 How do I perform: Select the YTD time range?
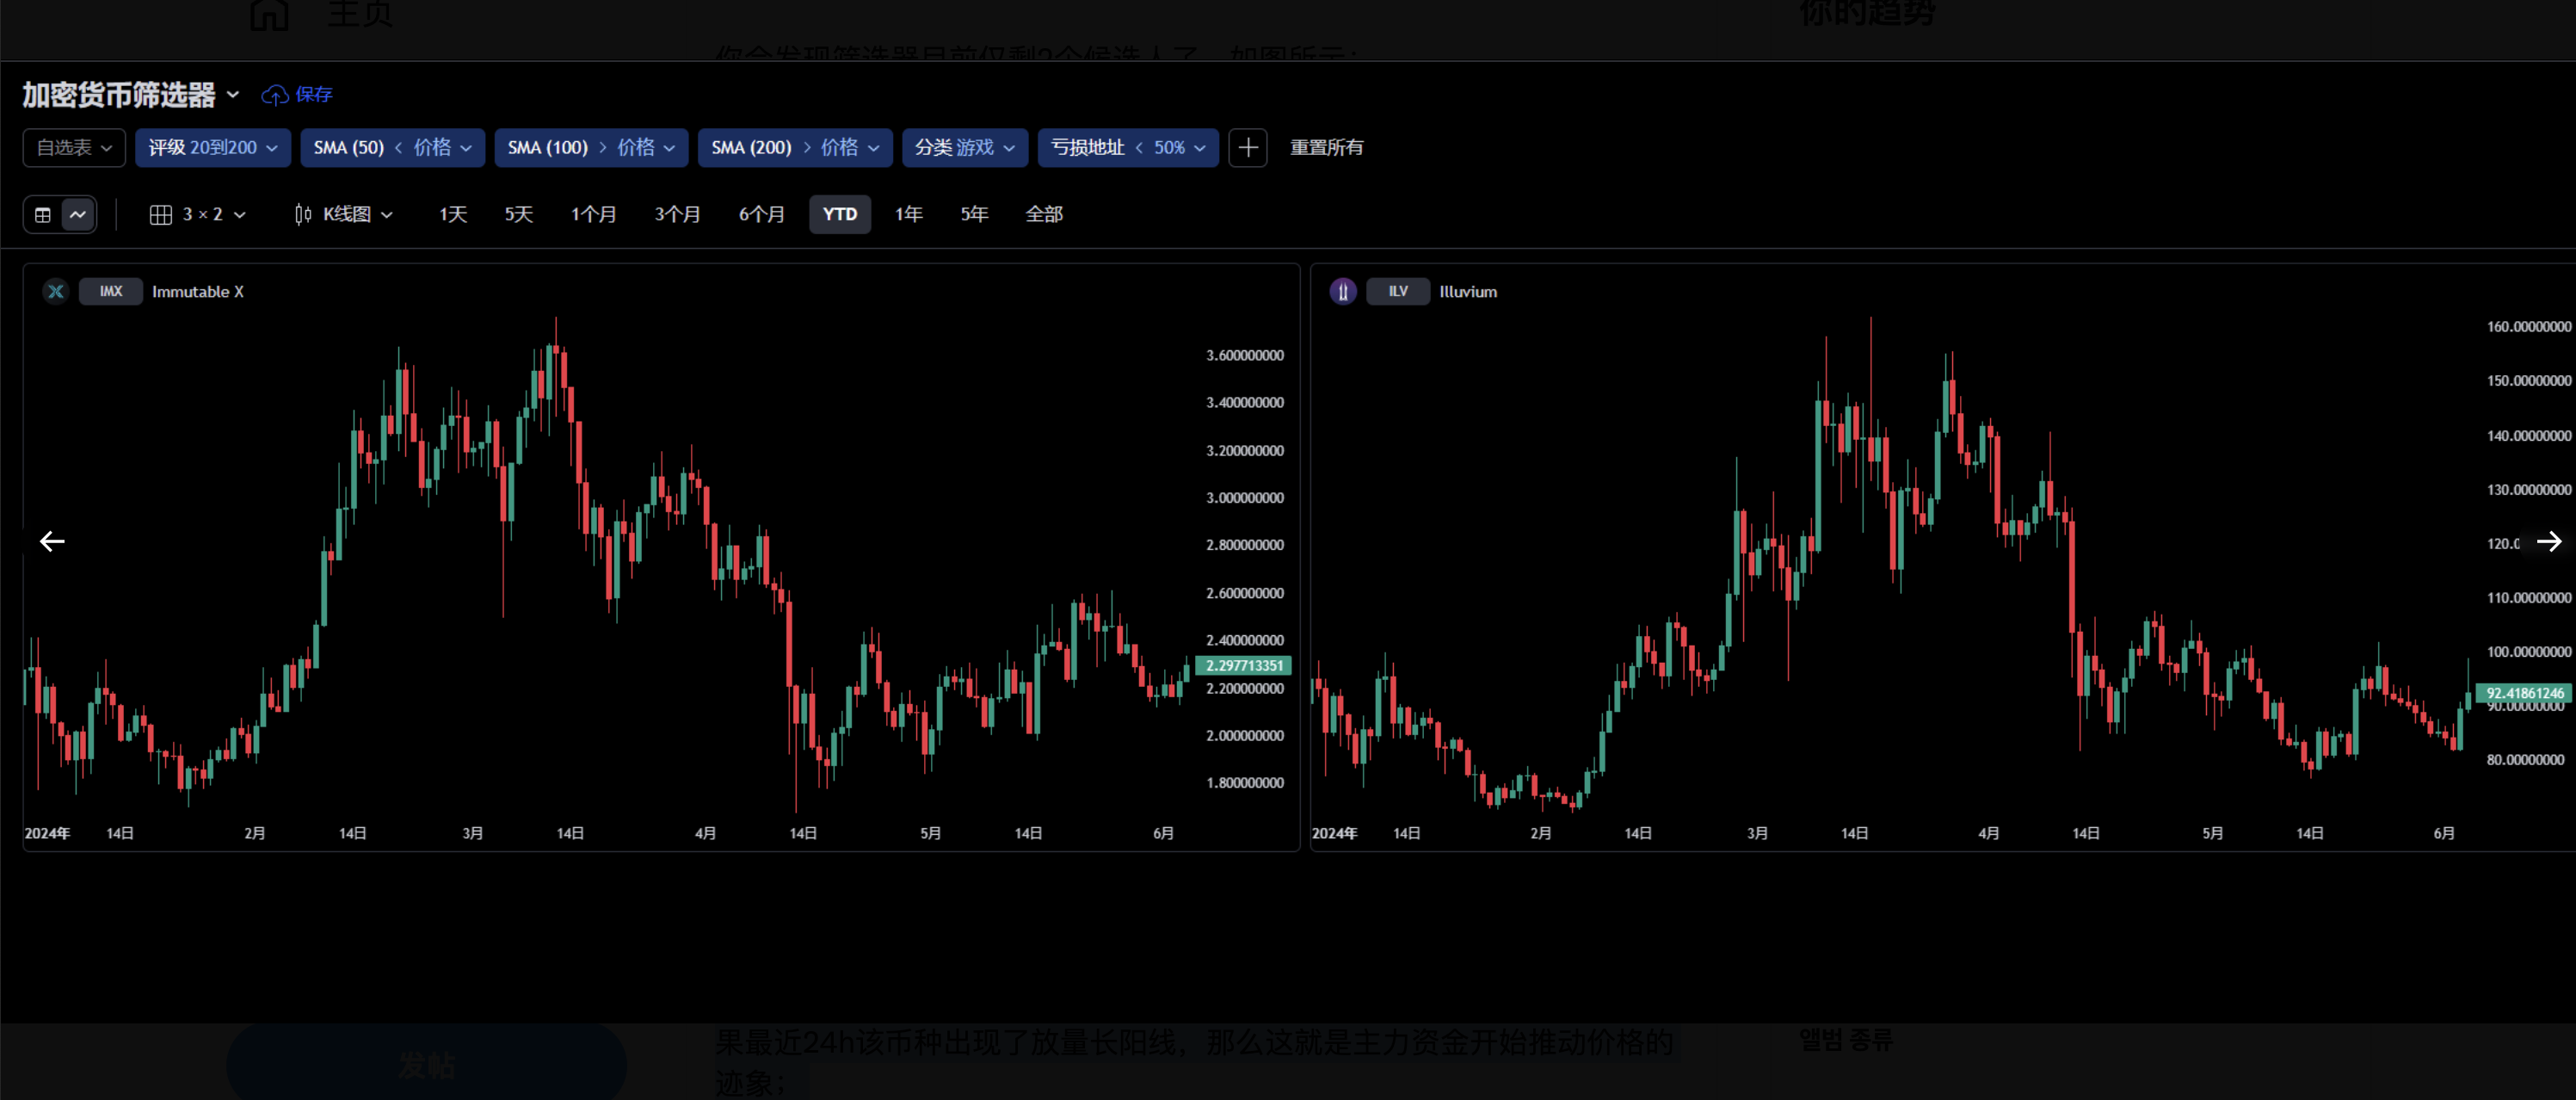click(840, 214)
